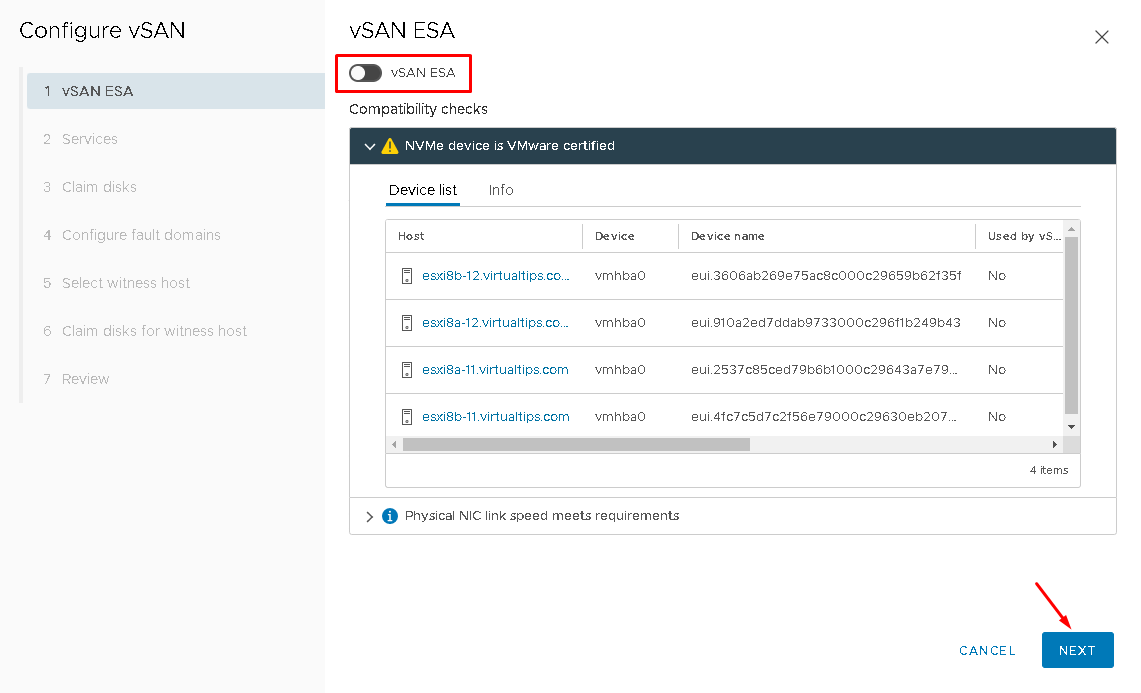
Task: Open the esxi8a-11.virtualtips.com host link
Action: (x=495, y=369)
